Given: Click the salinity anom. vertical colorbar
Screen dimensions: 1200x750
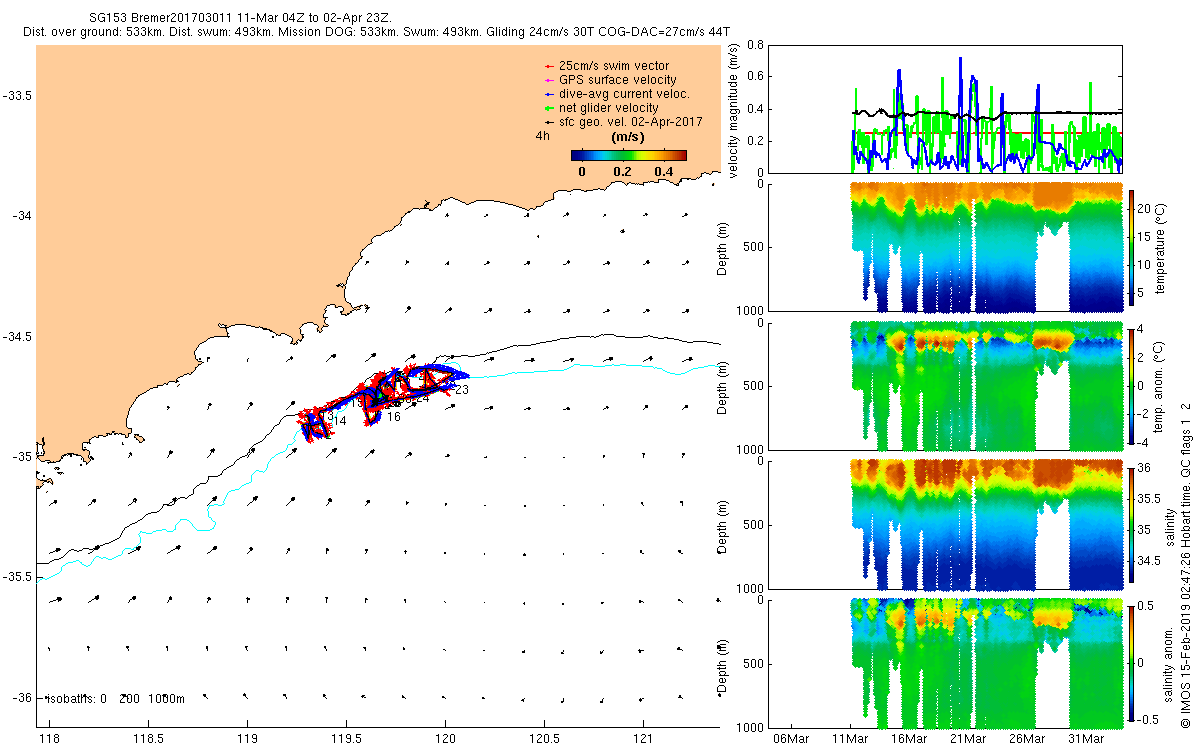Looking at the screenshot, I should point(1133,662).
